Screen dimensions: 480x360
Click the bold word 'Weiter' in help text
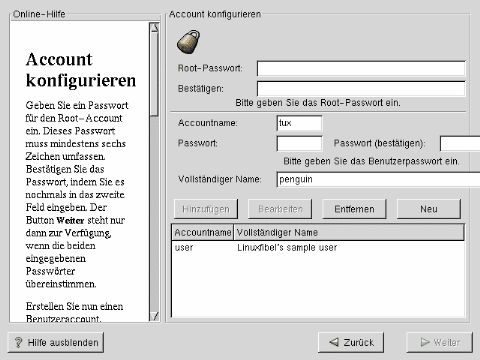click(x=70, y=221)
